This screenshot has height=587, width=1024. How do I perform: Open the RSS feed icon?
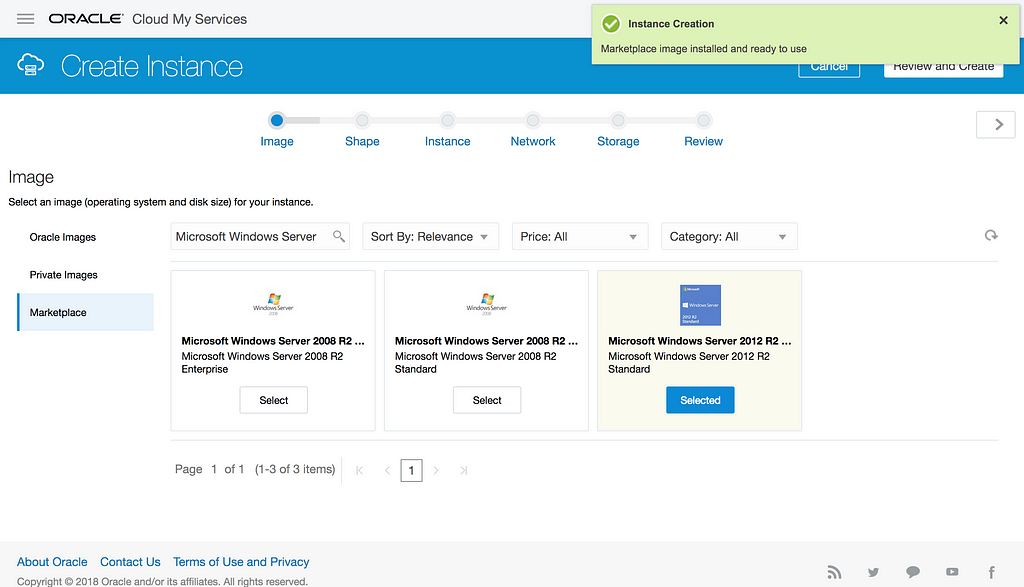[834, 572]
